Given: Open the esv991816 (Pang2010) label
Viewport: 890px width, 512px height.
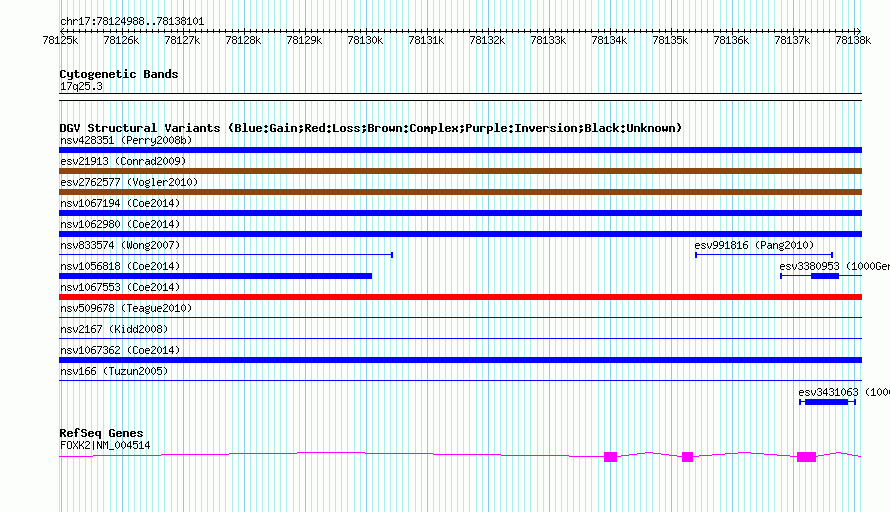Looking at the screenshot, I should pyautogui.click(x=754, y=245).
